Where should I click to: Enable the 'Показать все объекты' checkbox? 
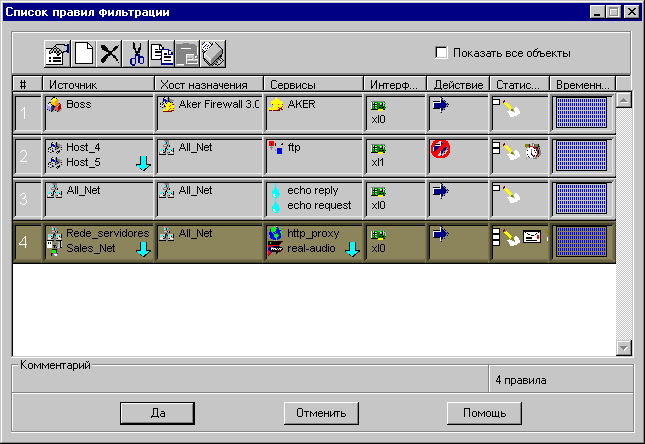pos(441,53)
